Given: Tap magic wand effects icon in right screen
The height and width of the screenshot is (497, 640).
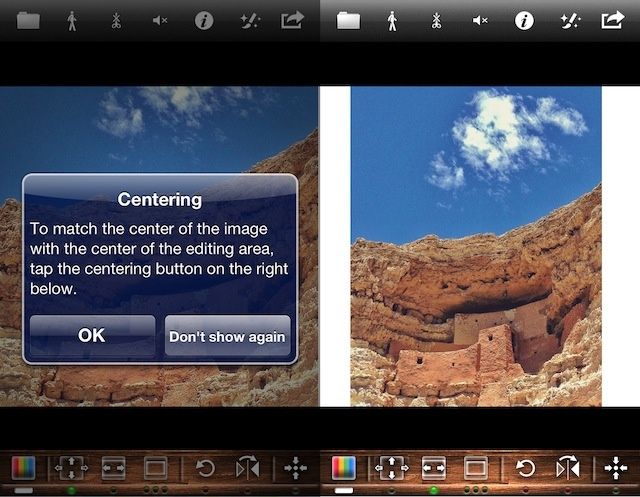Looking at the screenshot, I should pos(570,21).
